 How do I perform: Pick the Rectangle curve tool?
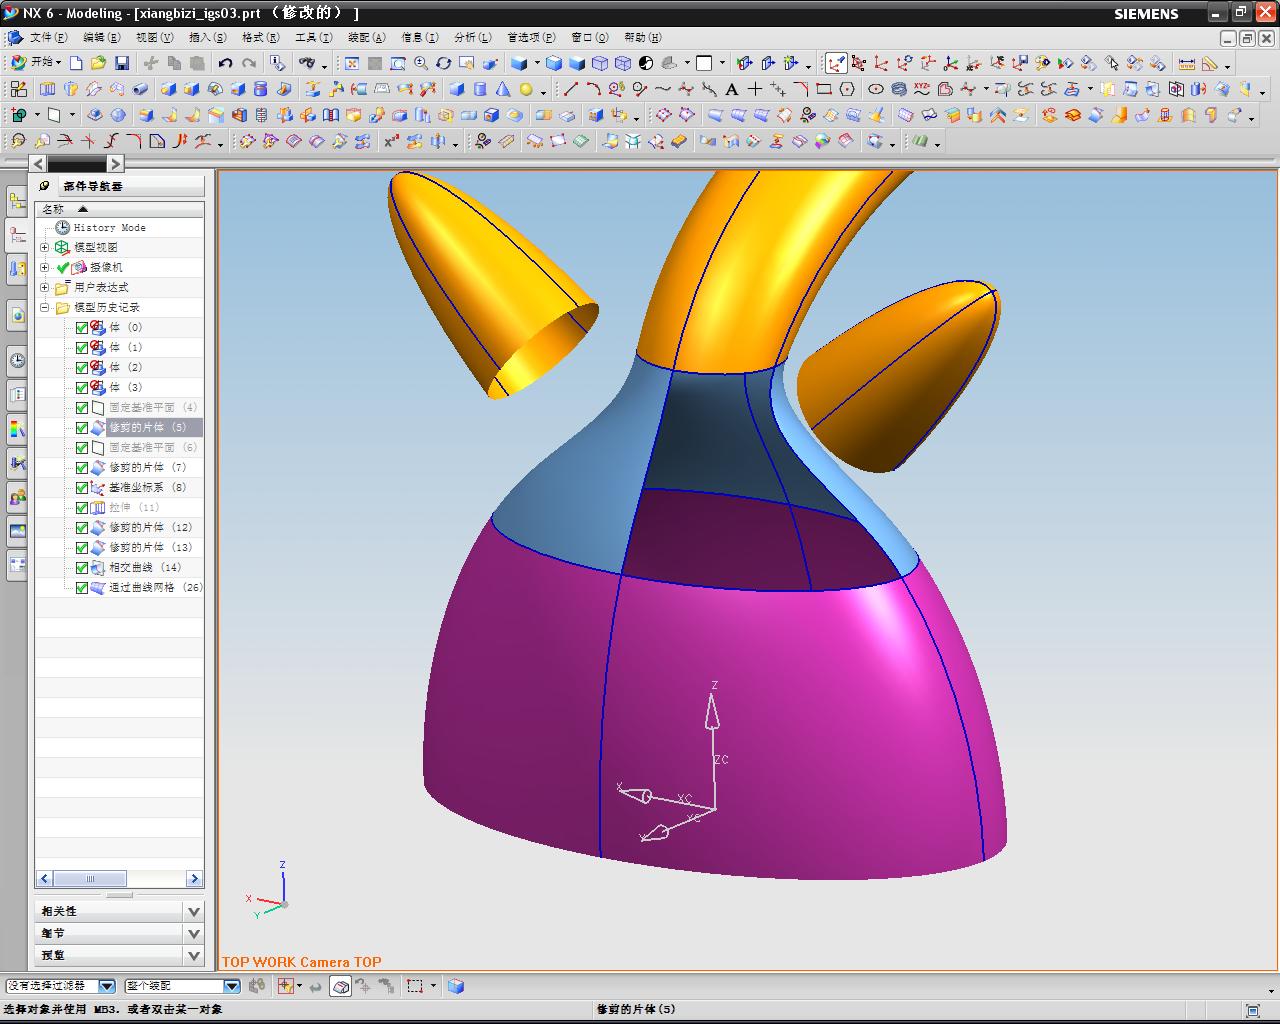click(824, 89)
